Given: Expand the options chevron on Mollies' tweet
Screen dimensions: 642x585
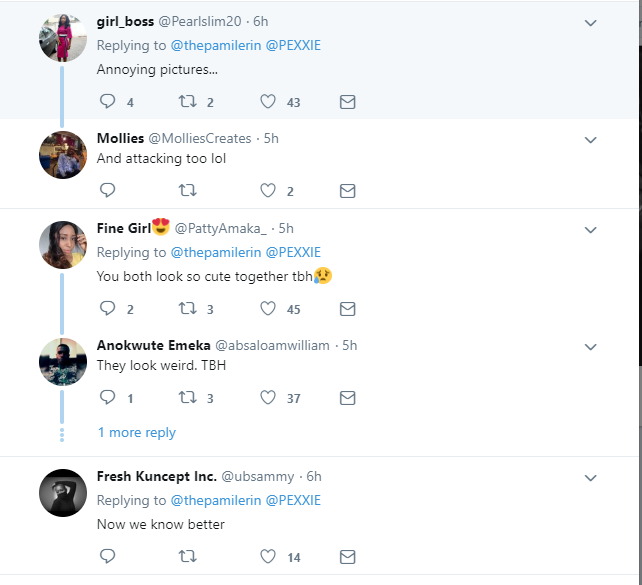Looking at the screenshot, I should 590,139.
